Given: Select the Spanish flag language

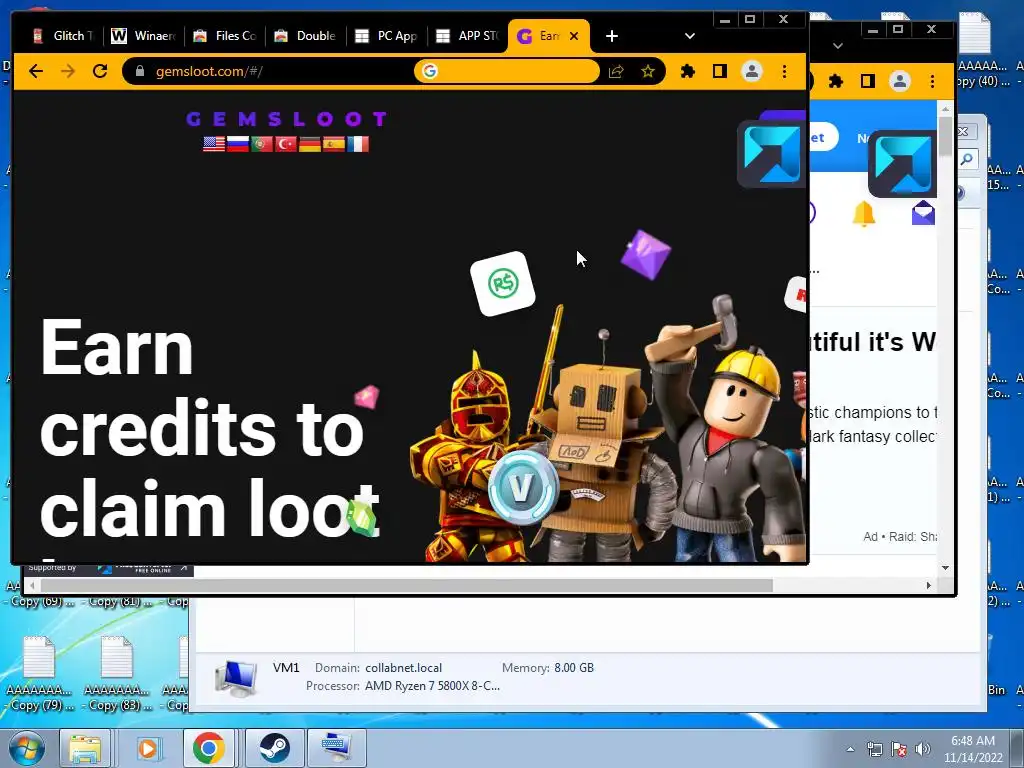Looking at the screenshot, I should pos(334,144).
